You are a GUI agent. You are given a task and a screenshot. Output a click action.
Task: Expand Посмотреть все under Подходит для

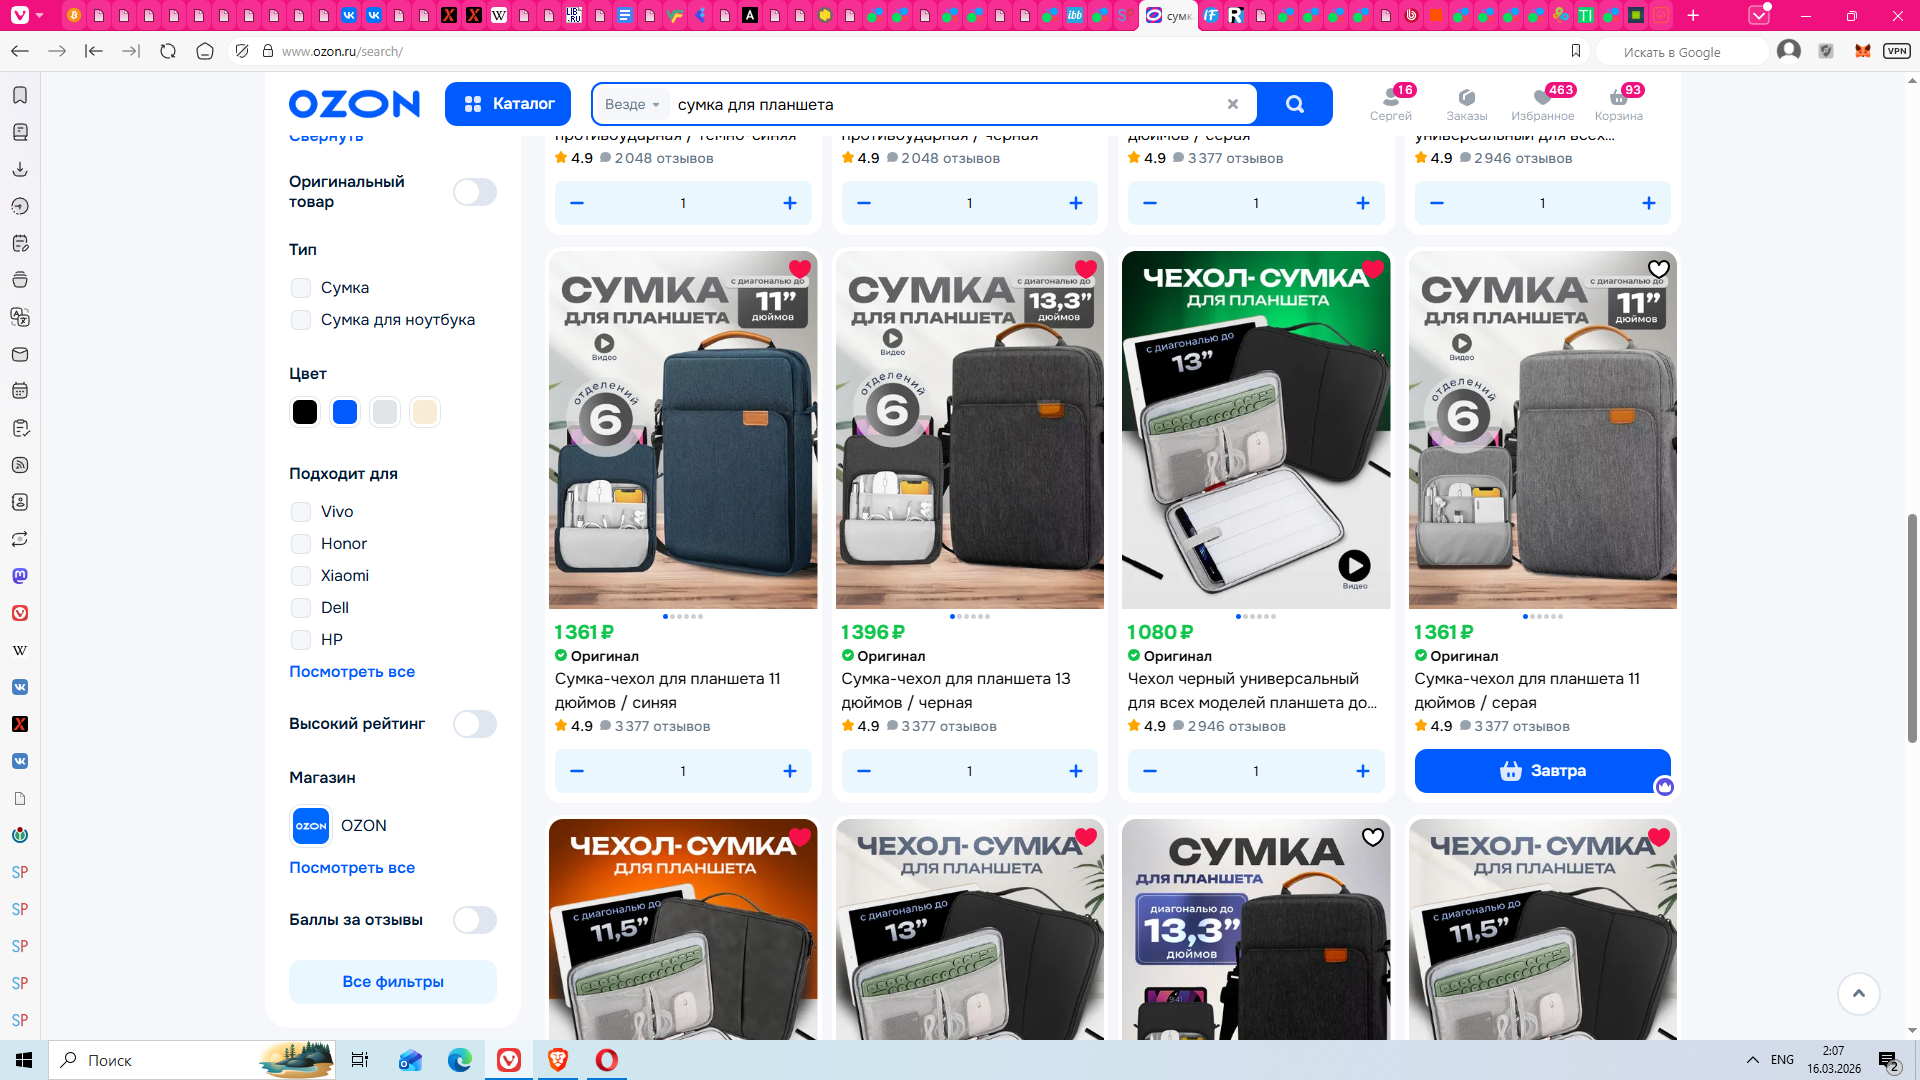click(351, 672)
